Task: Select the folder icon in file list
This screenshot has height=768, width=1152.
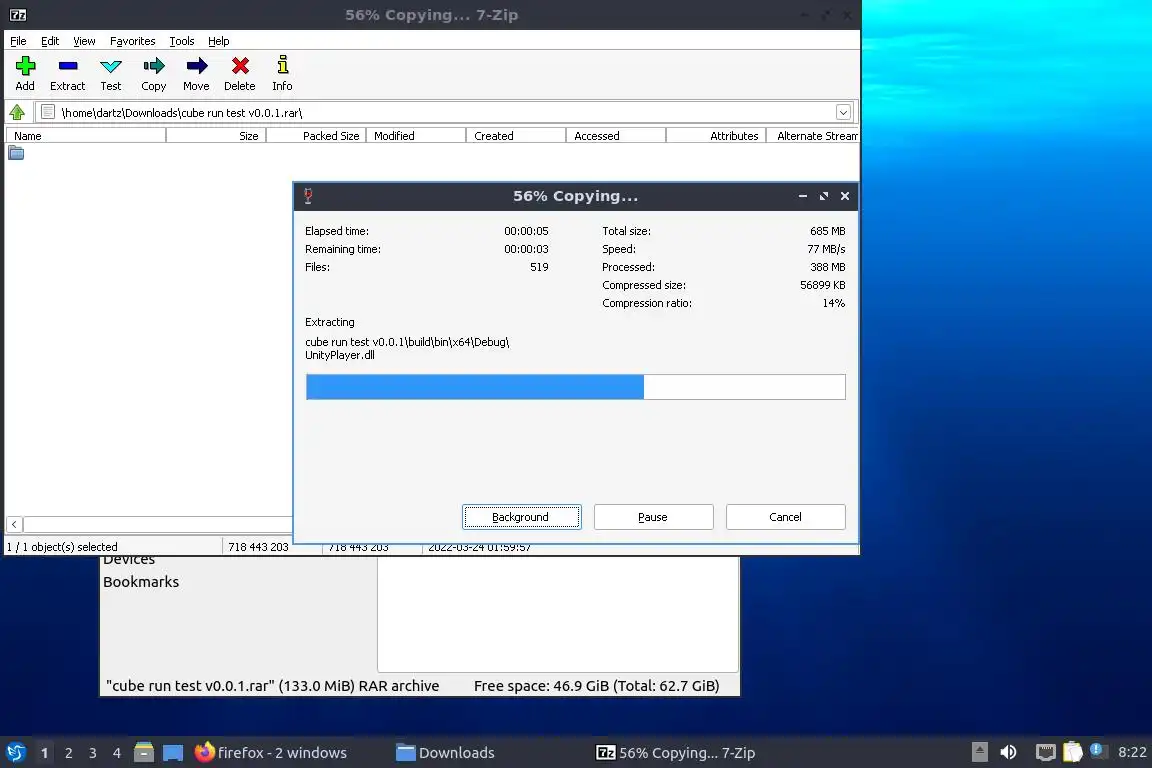Action: click(16, 153)
